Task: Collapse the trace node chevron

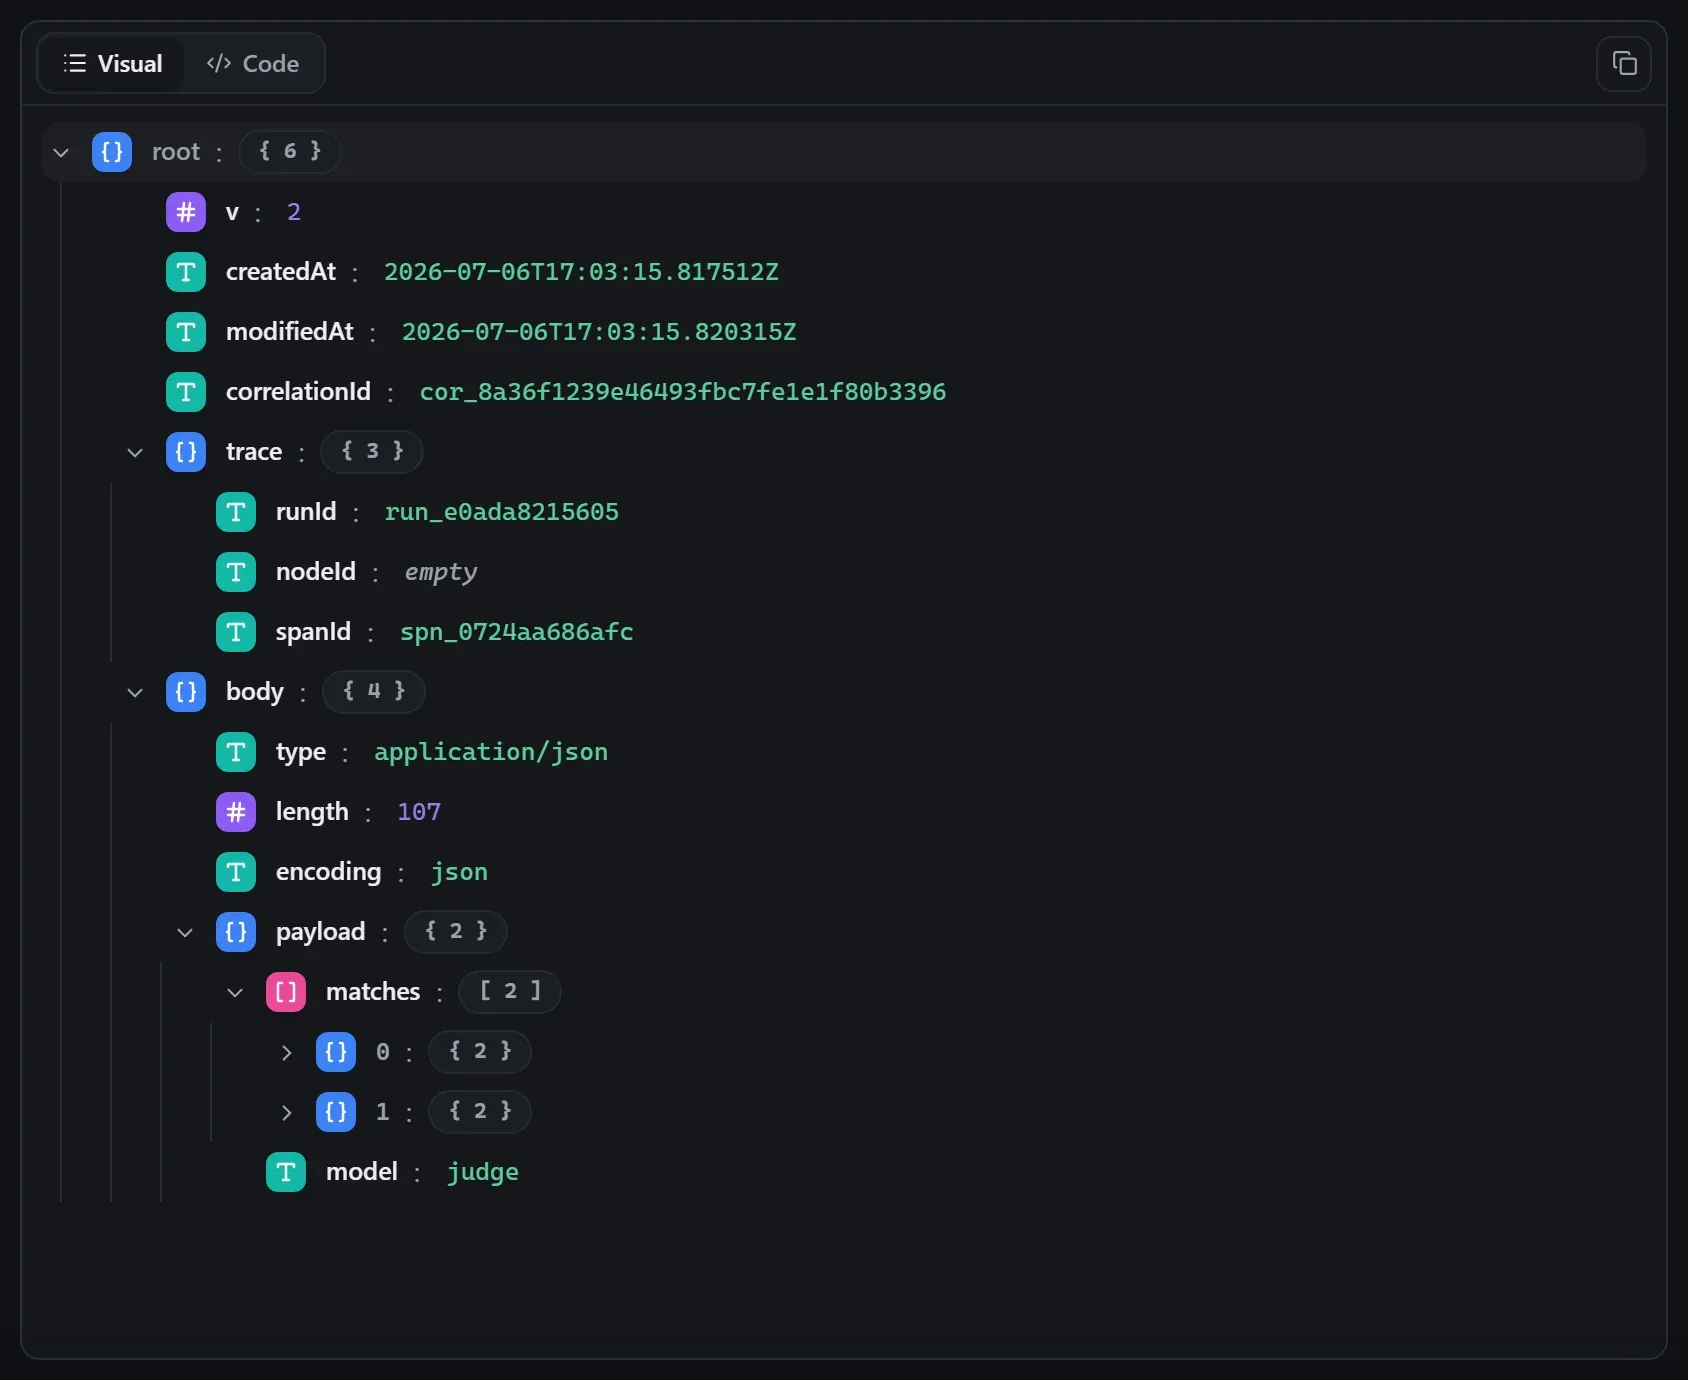Action: point(135,452)
